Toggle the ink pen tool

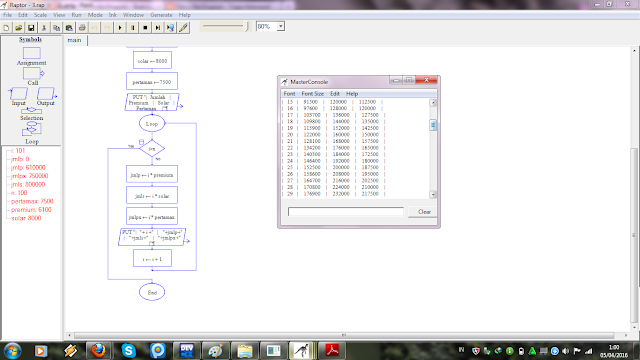pos(184,28)
